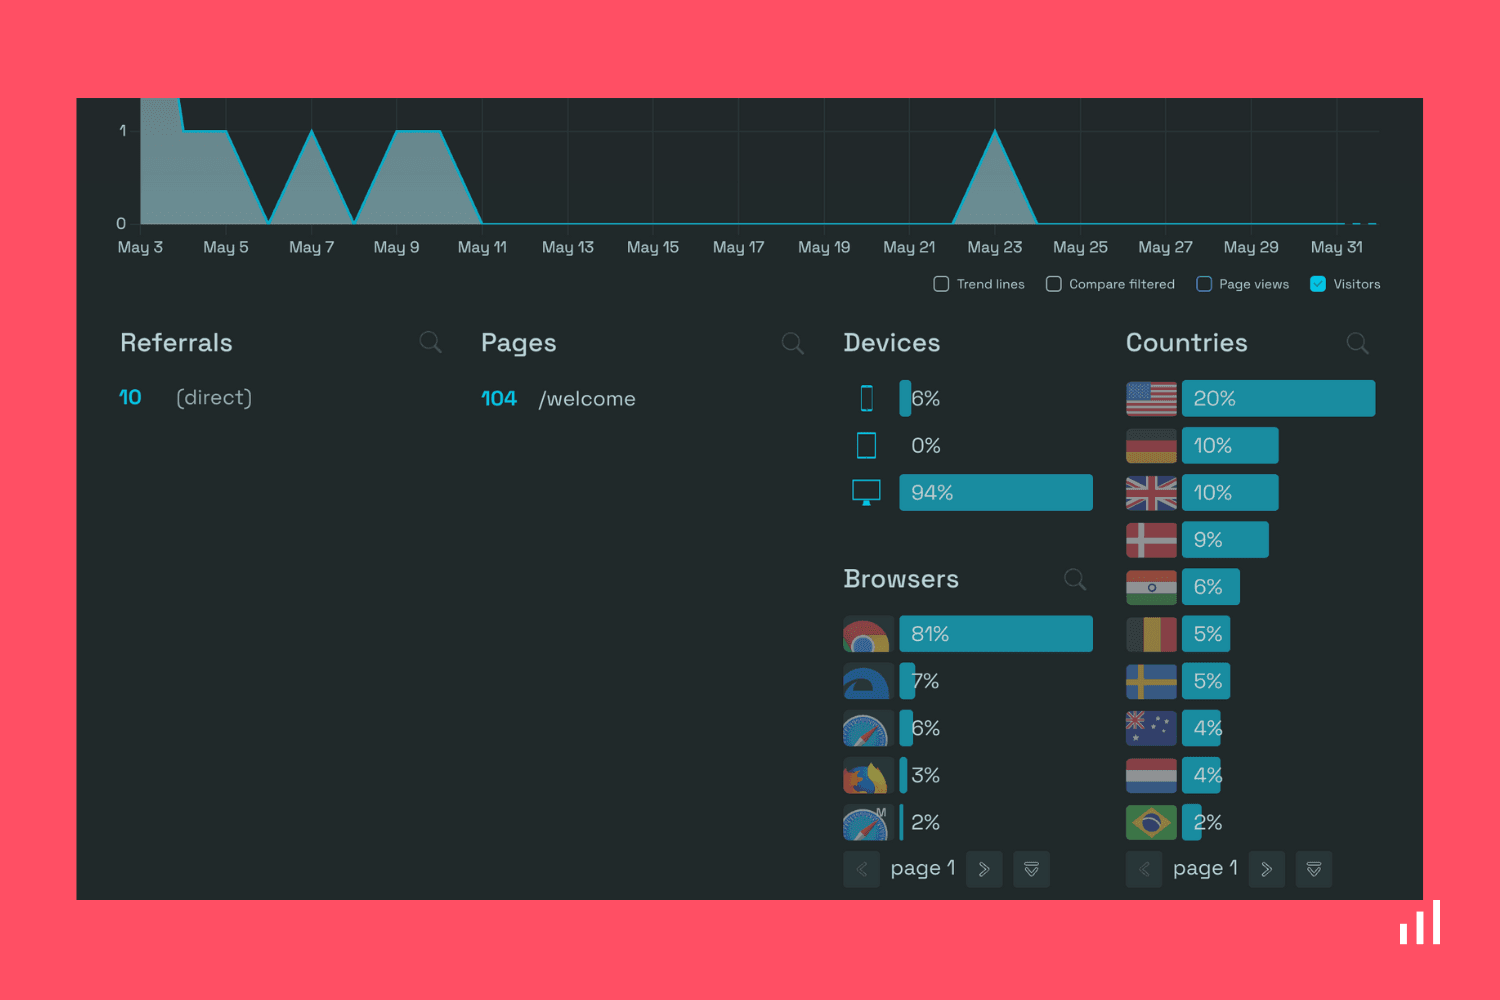This screenshot has width=1500, height=1000.
Task: Select the desktop monitor device icon
Action: (x=866, y=492)
